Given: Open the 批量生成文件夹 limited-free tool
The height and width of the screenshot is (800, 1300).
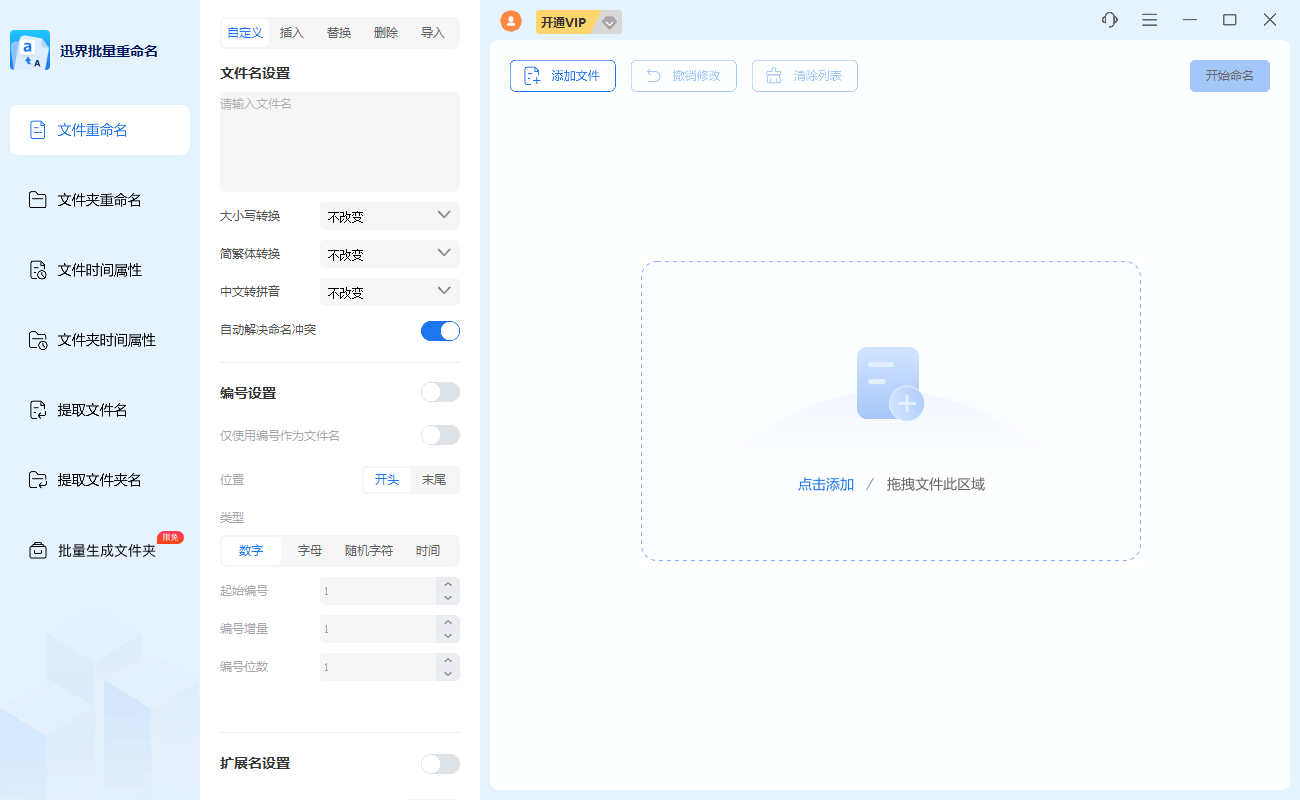Looking at the screenshot, I should 100,550.
